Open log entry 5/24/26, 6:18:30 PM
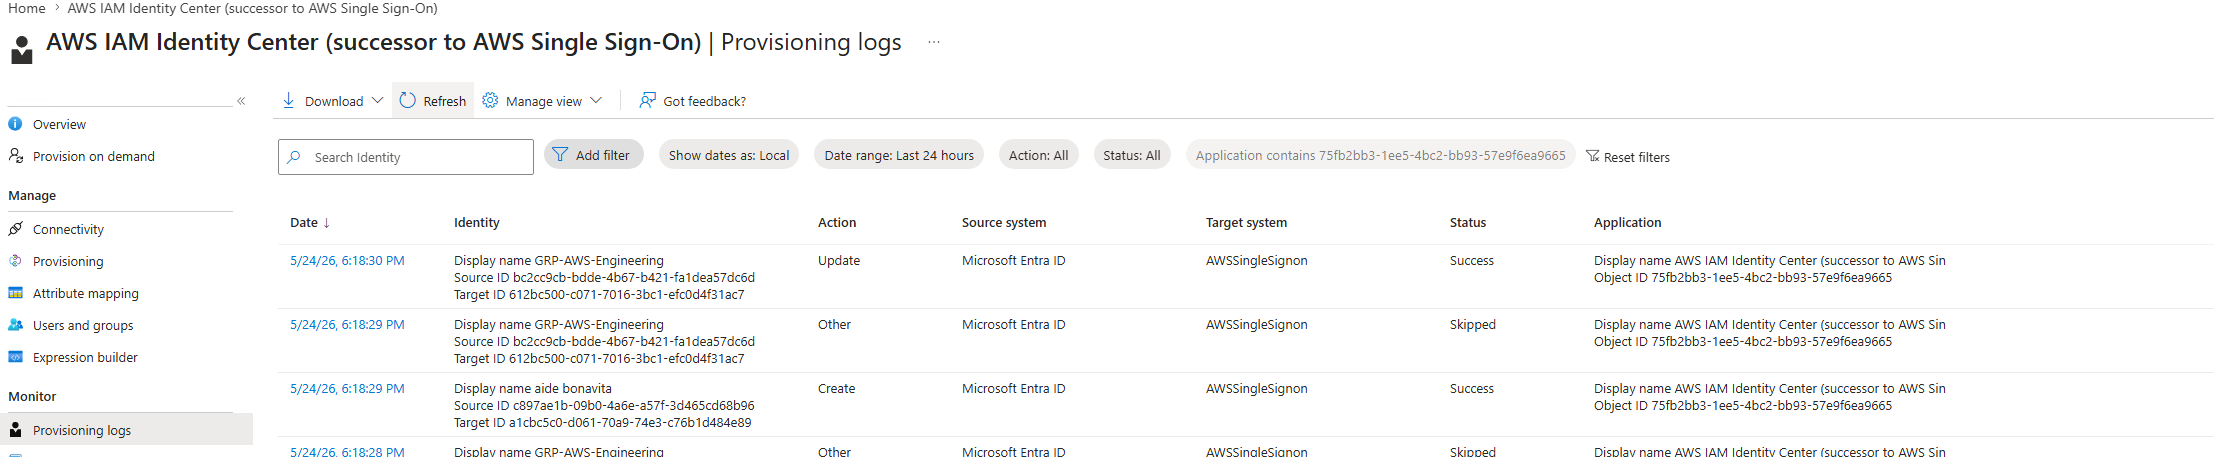Image resolution: width=2214 pixels, height=457 pixels. click(347, 261)
